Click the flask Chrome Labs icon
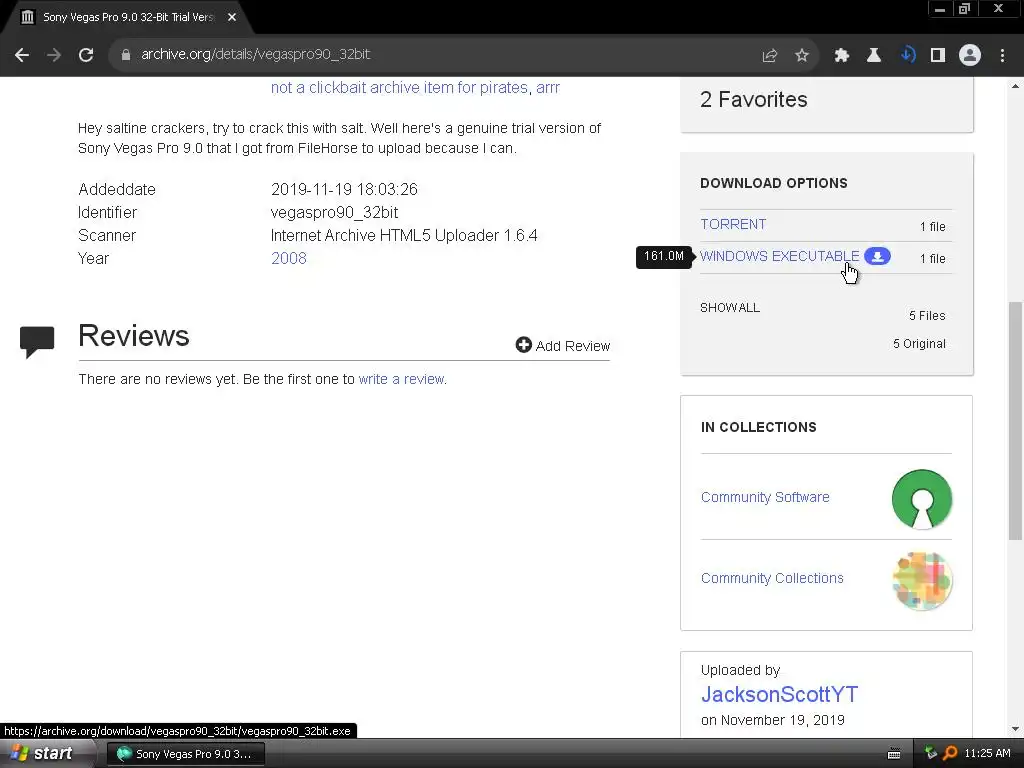This screenshot has height=768, width=1024. click(x=874, y=56)
